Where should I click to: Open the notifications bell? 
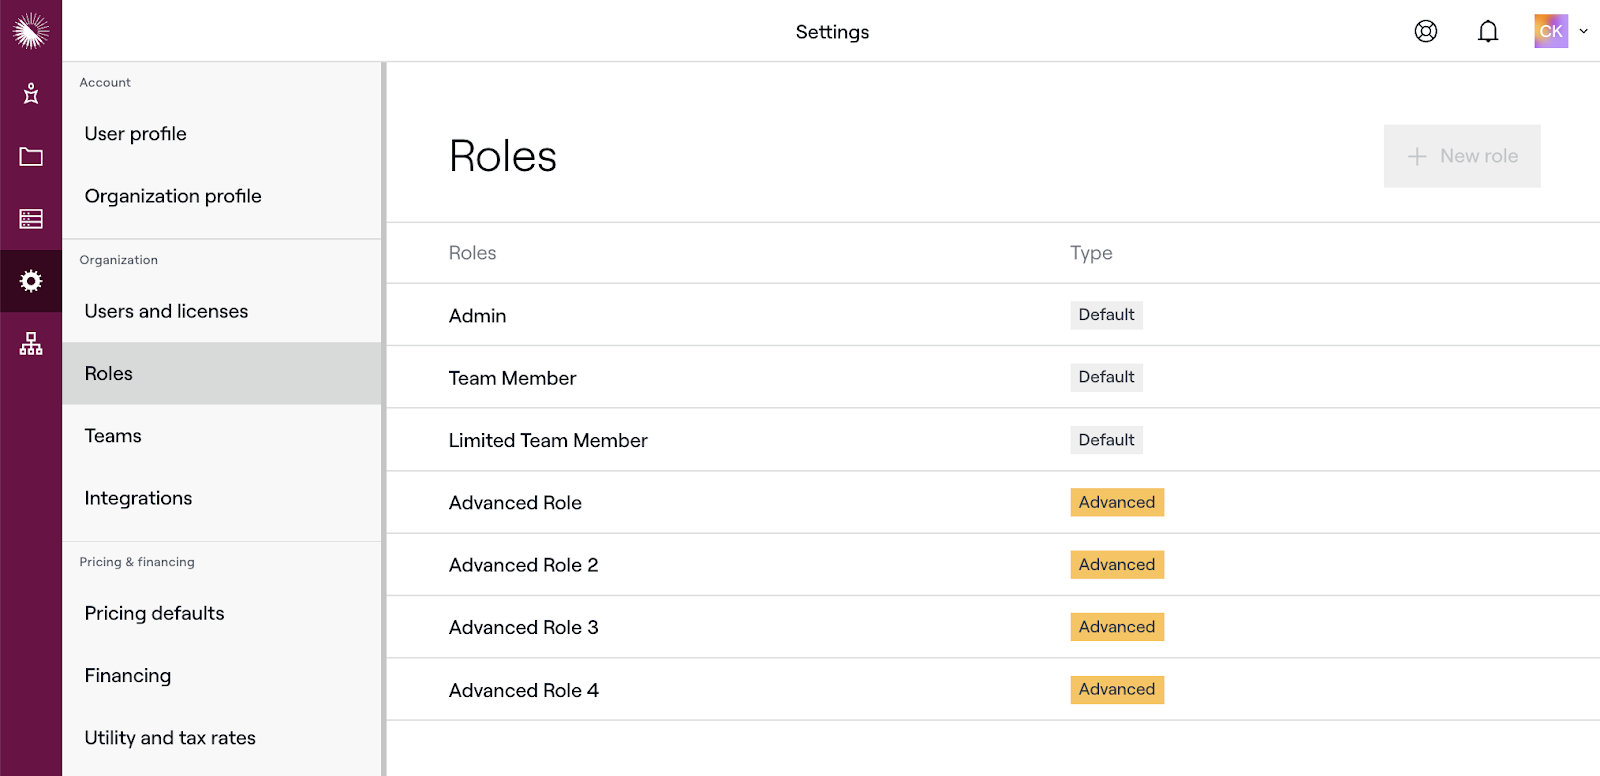(1488, 32)
